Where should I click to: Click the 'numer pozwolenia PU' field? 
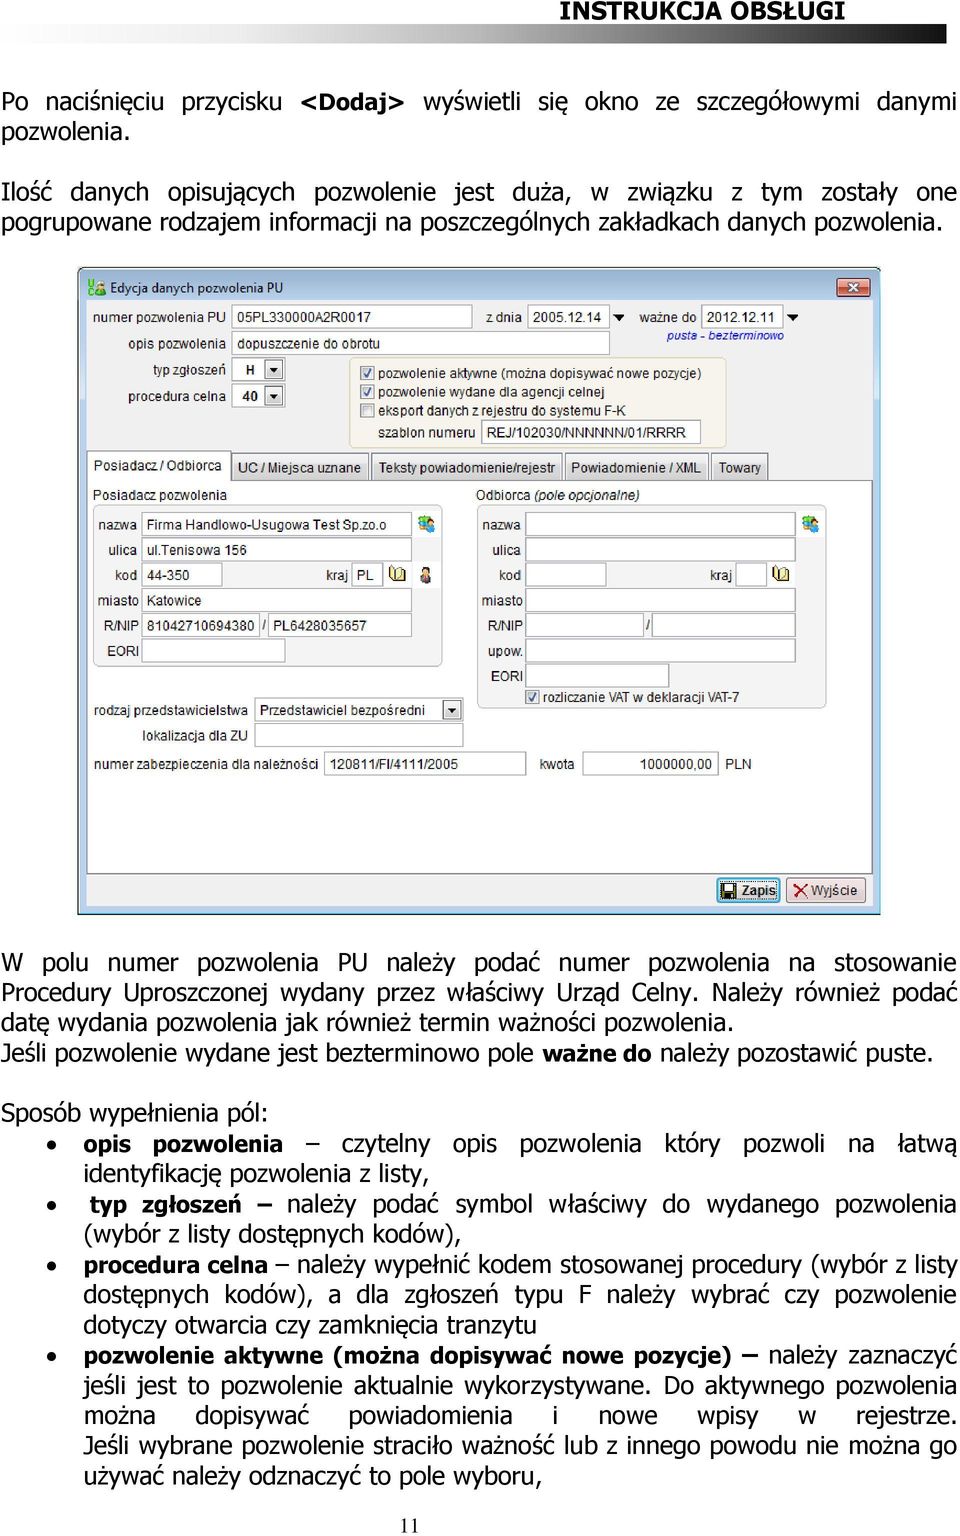[352, 317]
